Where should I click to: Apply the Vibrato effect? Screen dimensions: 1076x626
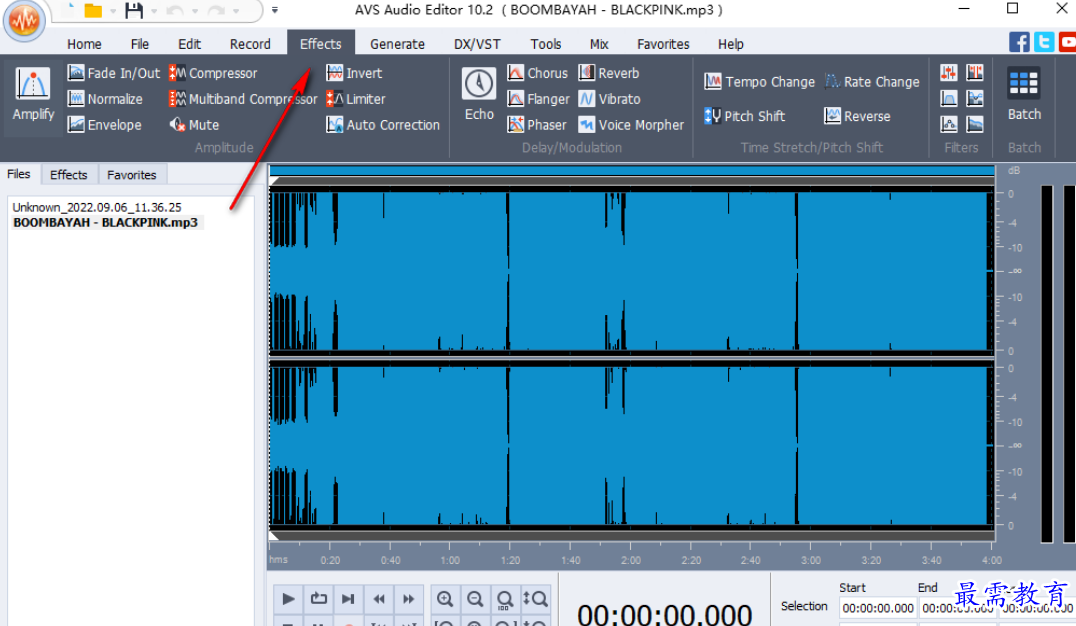(609, 99)
